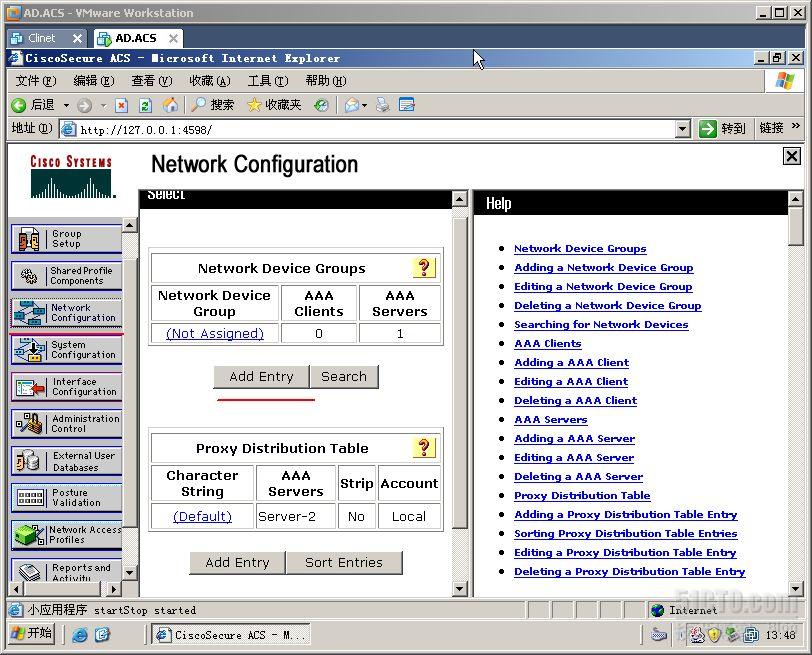Viewport: 812px width, 655px height.
Task: Click the IE History icon
Action: (x=321, y=106)
